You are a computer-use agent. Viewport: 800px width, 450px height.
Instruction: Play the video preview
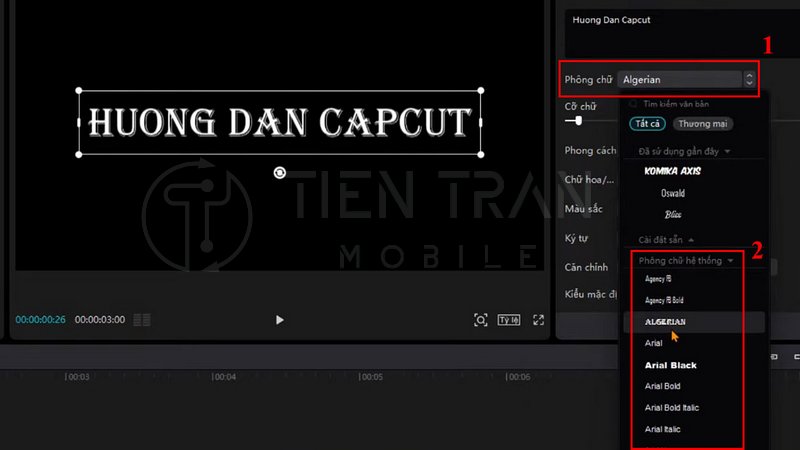[x=279, y=320]
